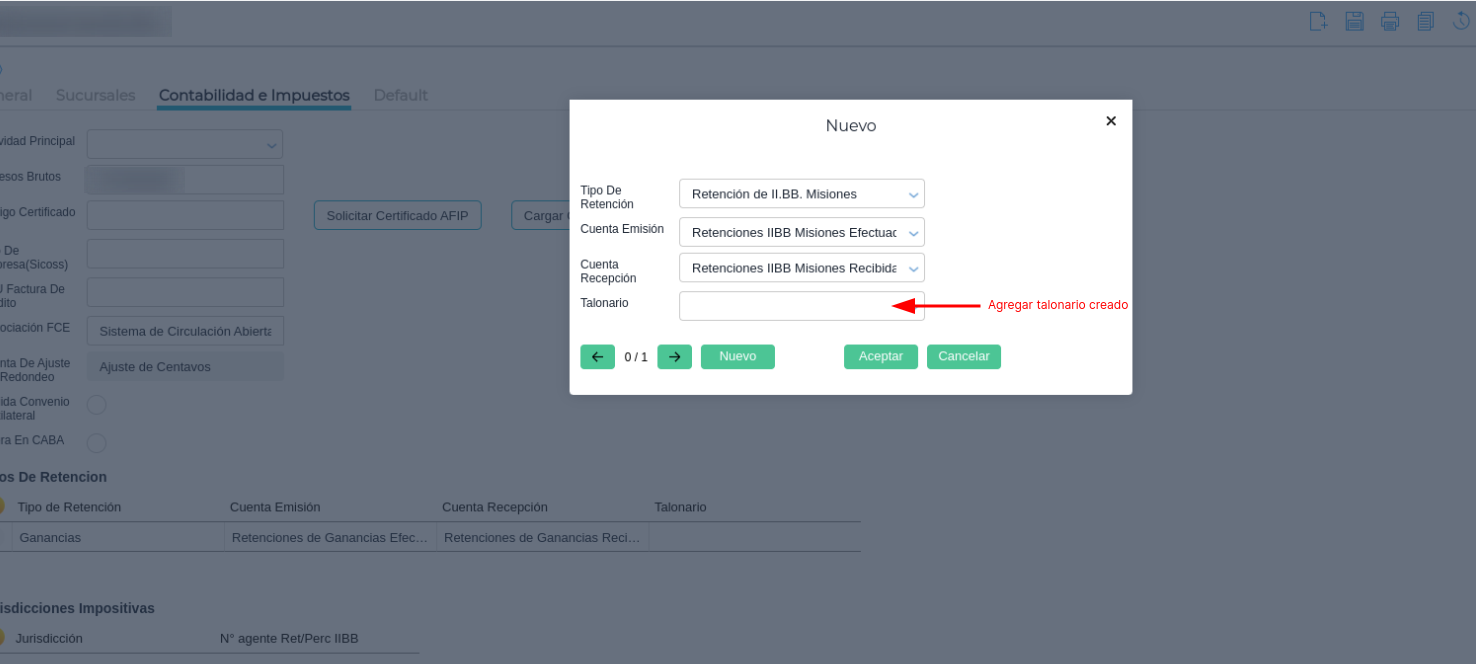Click the Código Certificado input field
The image size is (1476, 664).
pos(185,215)
